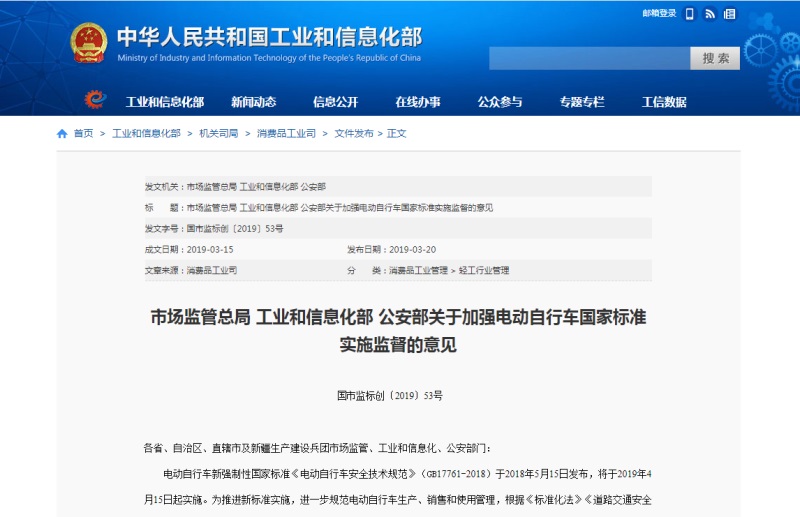Open 邮箱登录 mailbox login link

(x=659, y=14)
